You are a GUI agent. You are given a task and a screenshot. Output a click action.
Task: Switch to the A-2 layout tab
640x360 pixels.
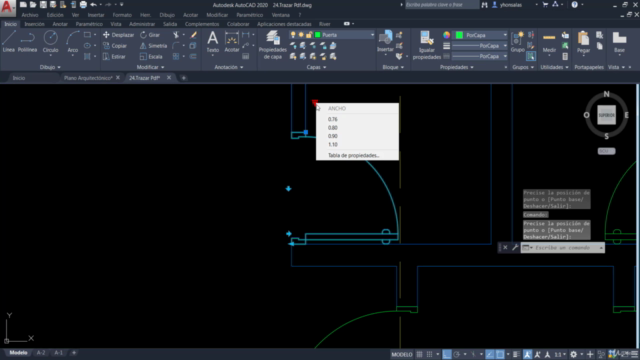(x=41, y=353)
